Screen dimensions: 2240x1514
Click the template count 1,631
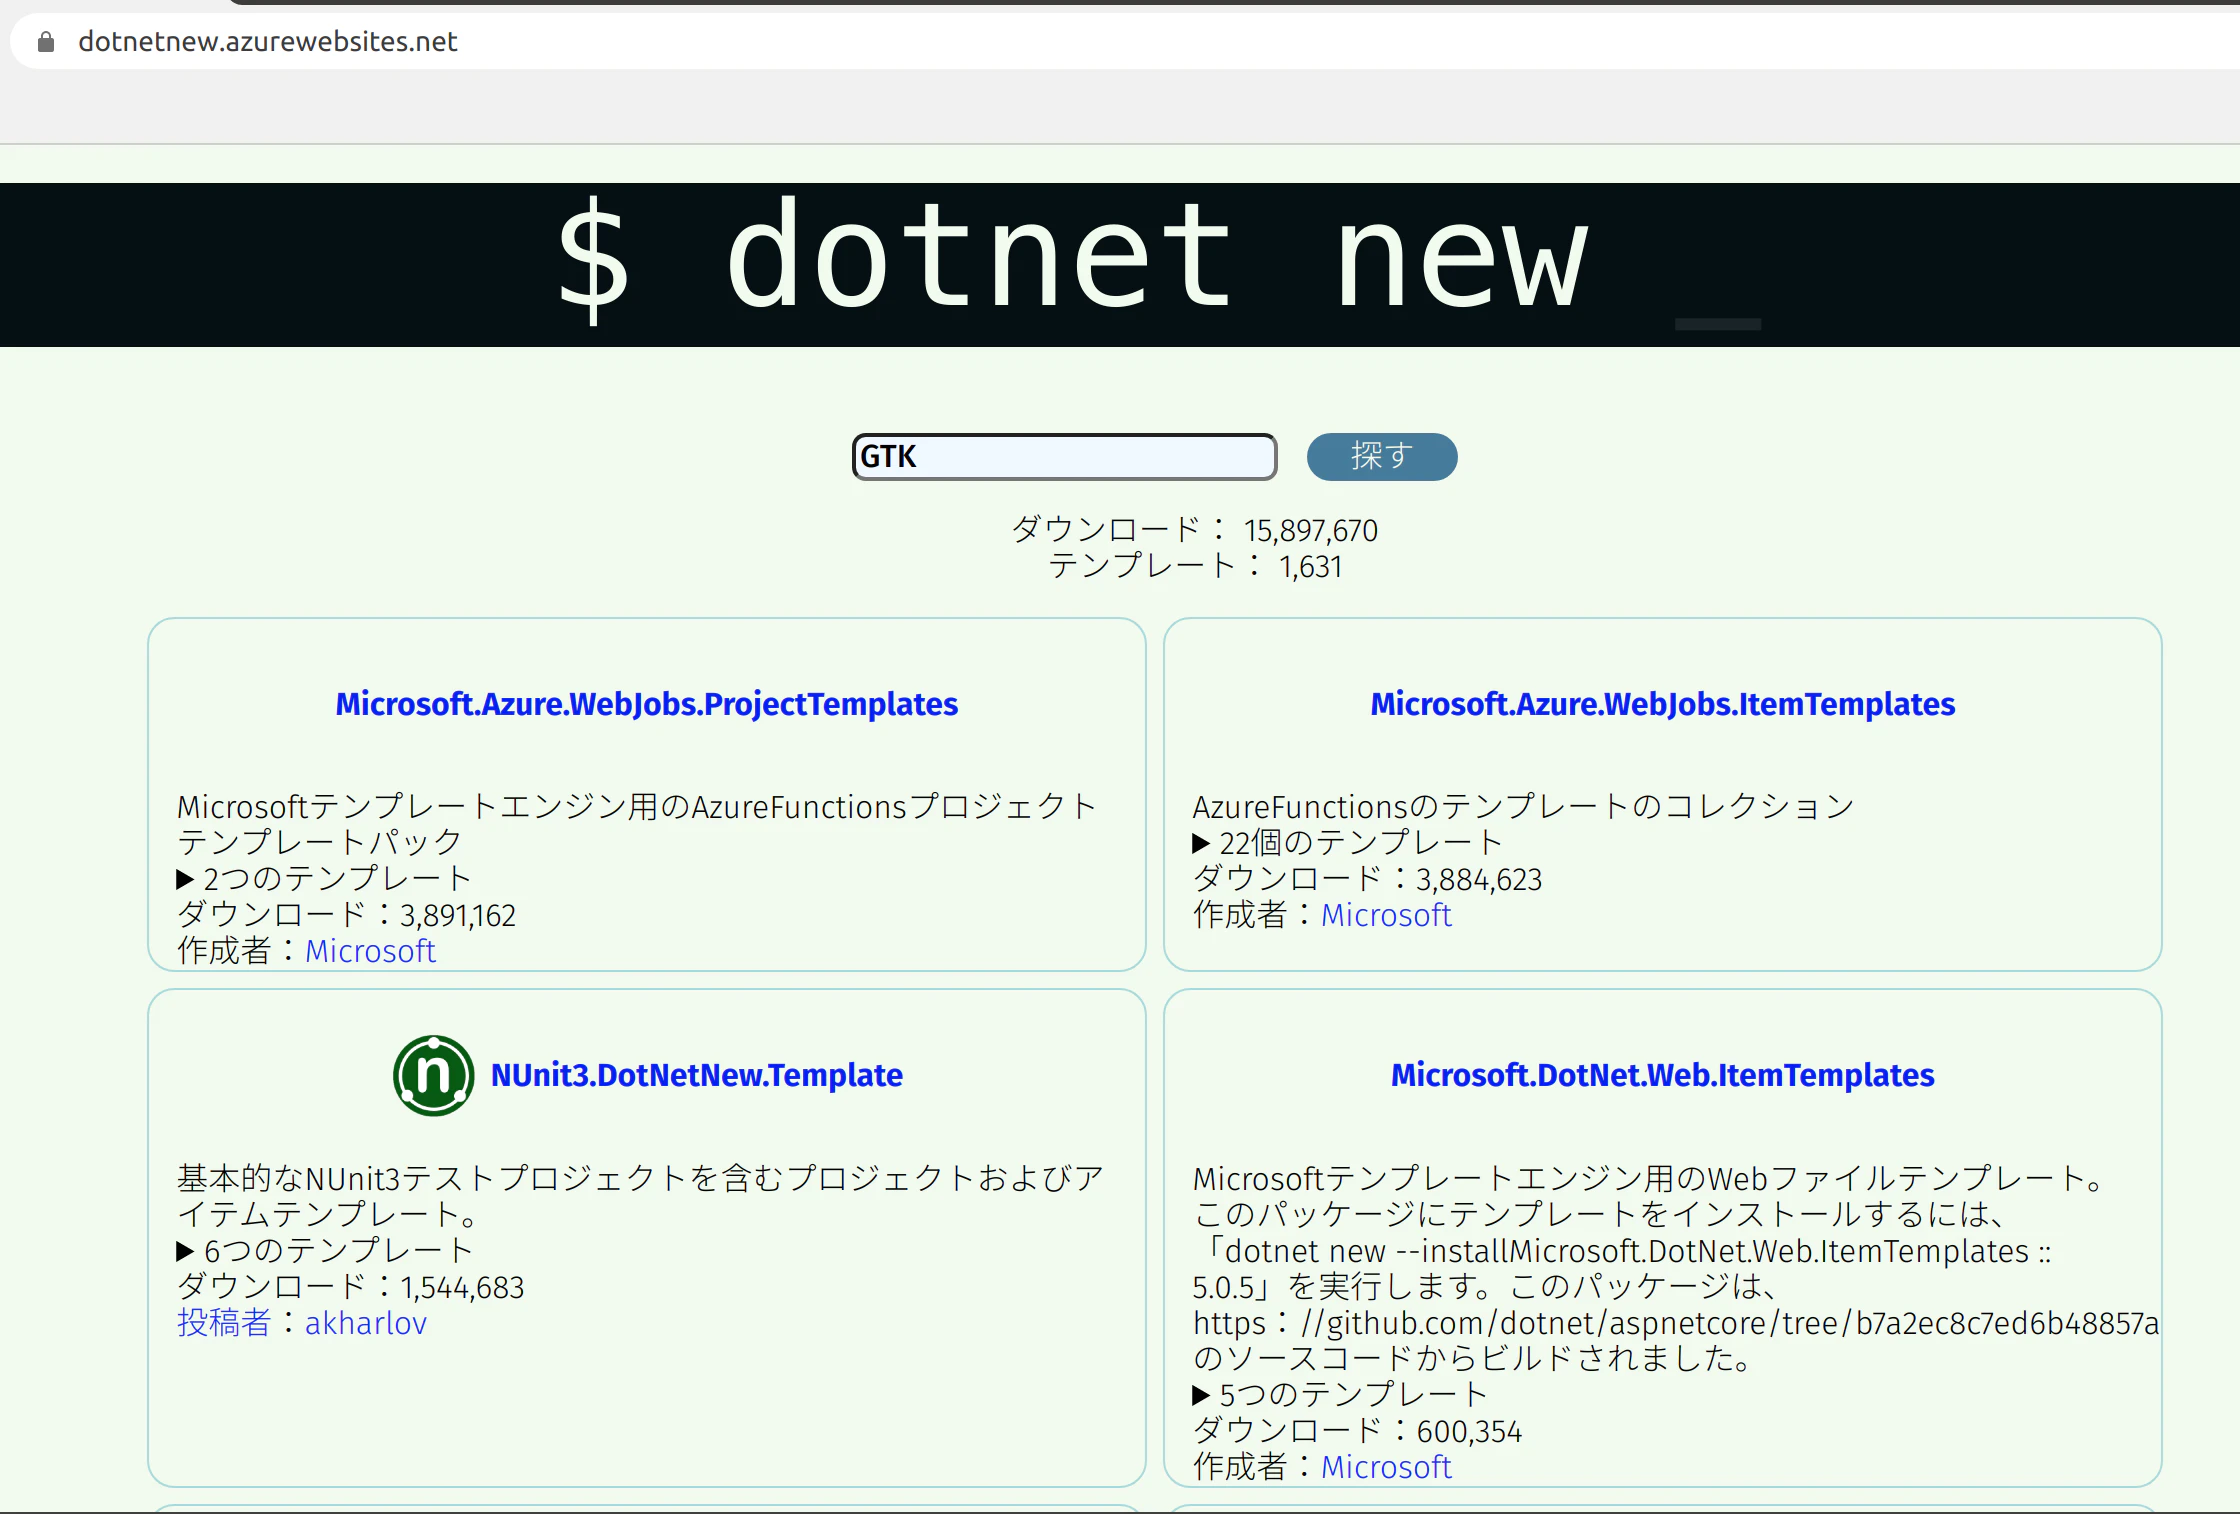(1311, 567)
